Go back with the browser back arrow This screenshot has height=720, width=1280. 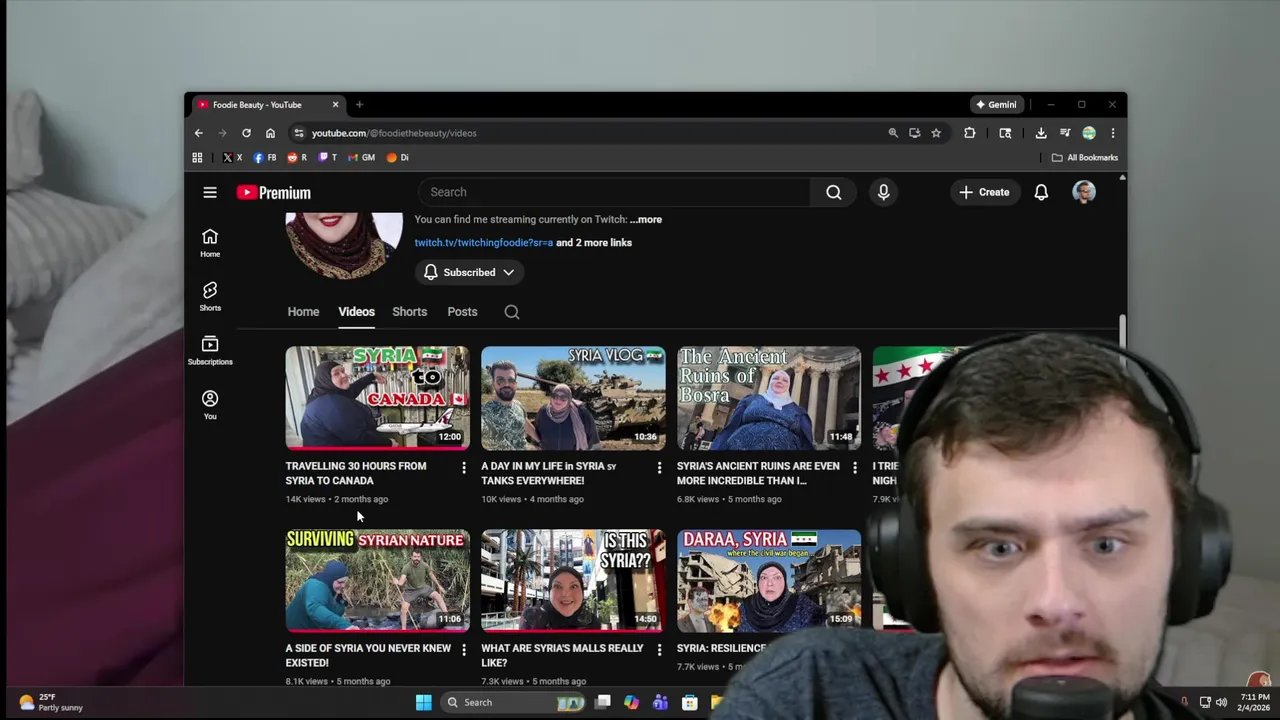[199, 133]
